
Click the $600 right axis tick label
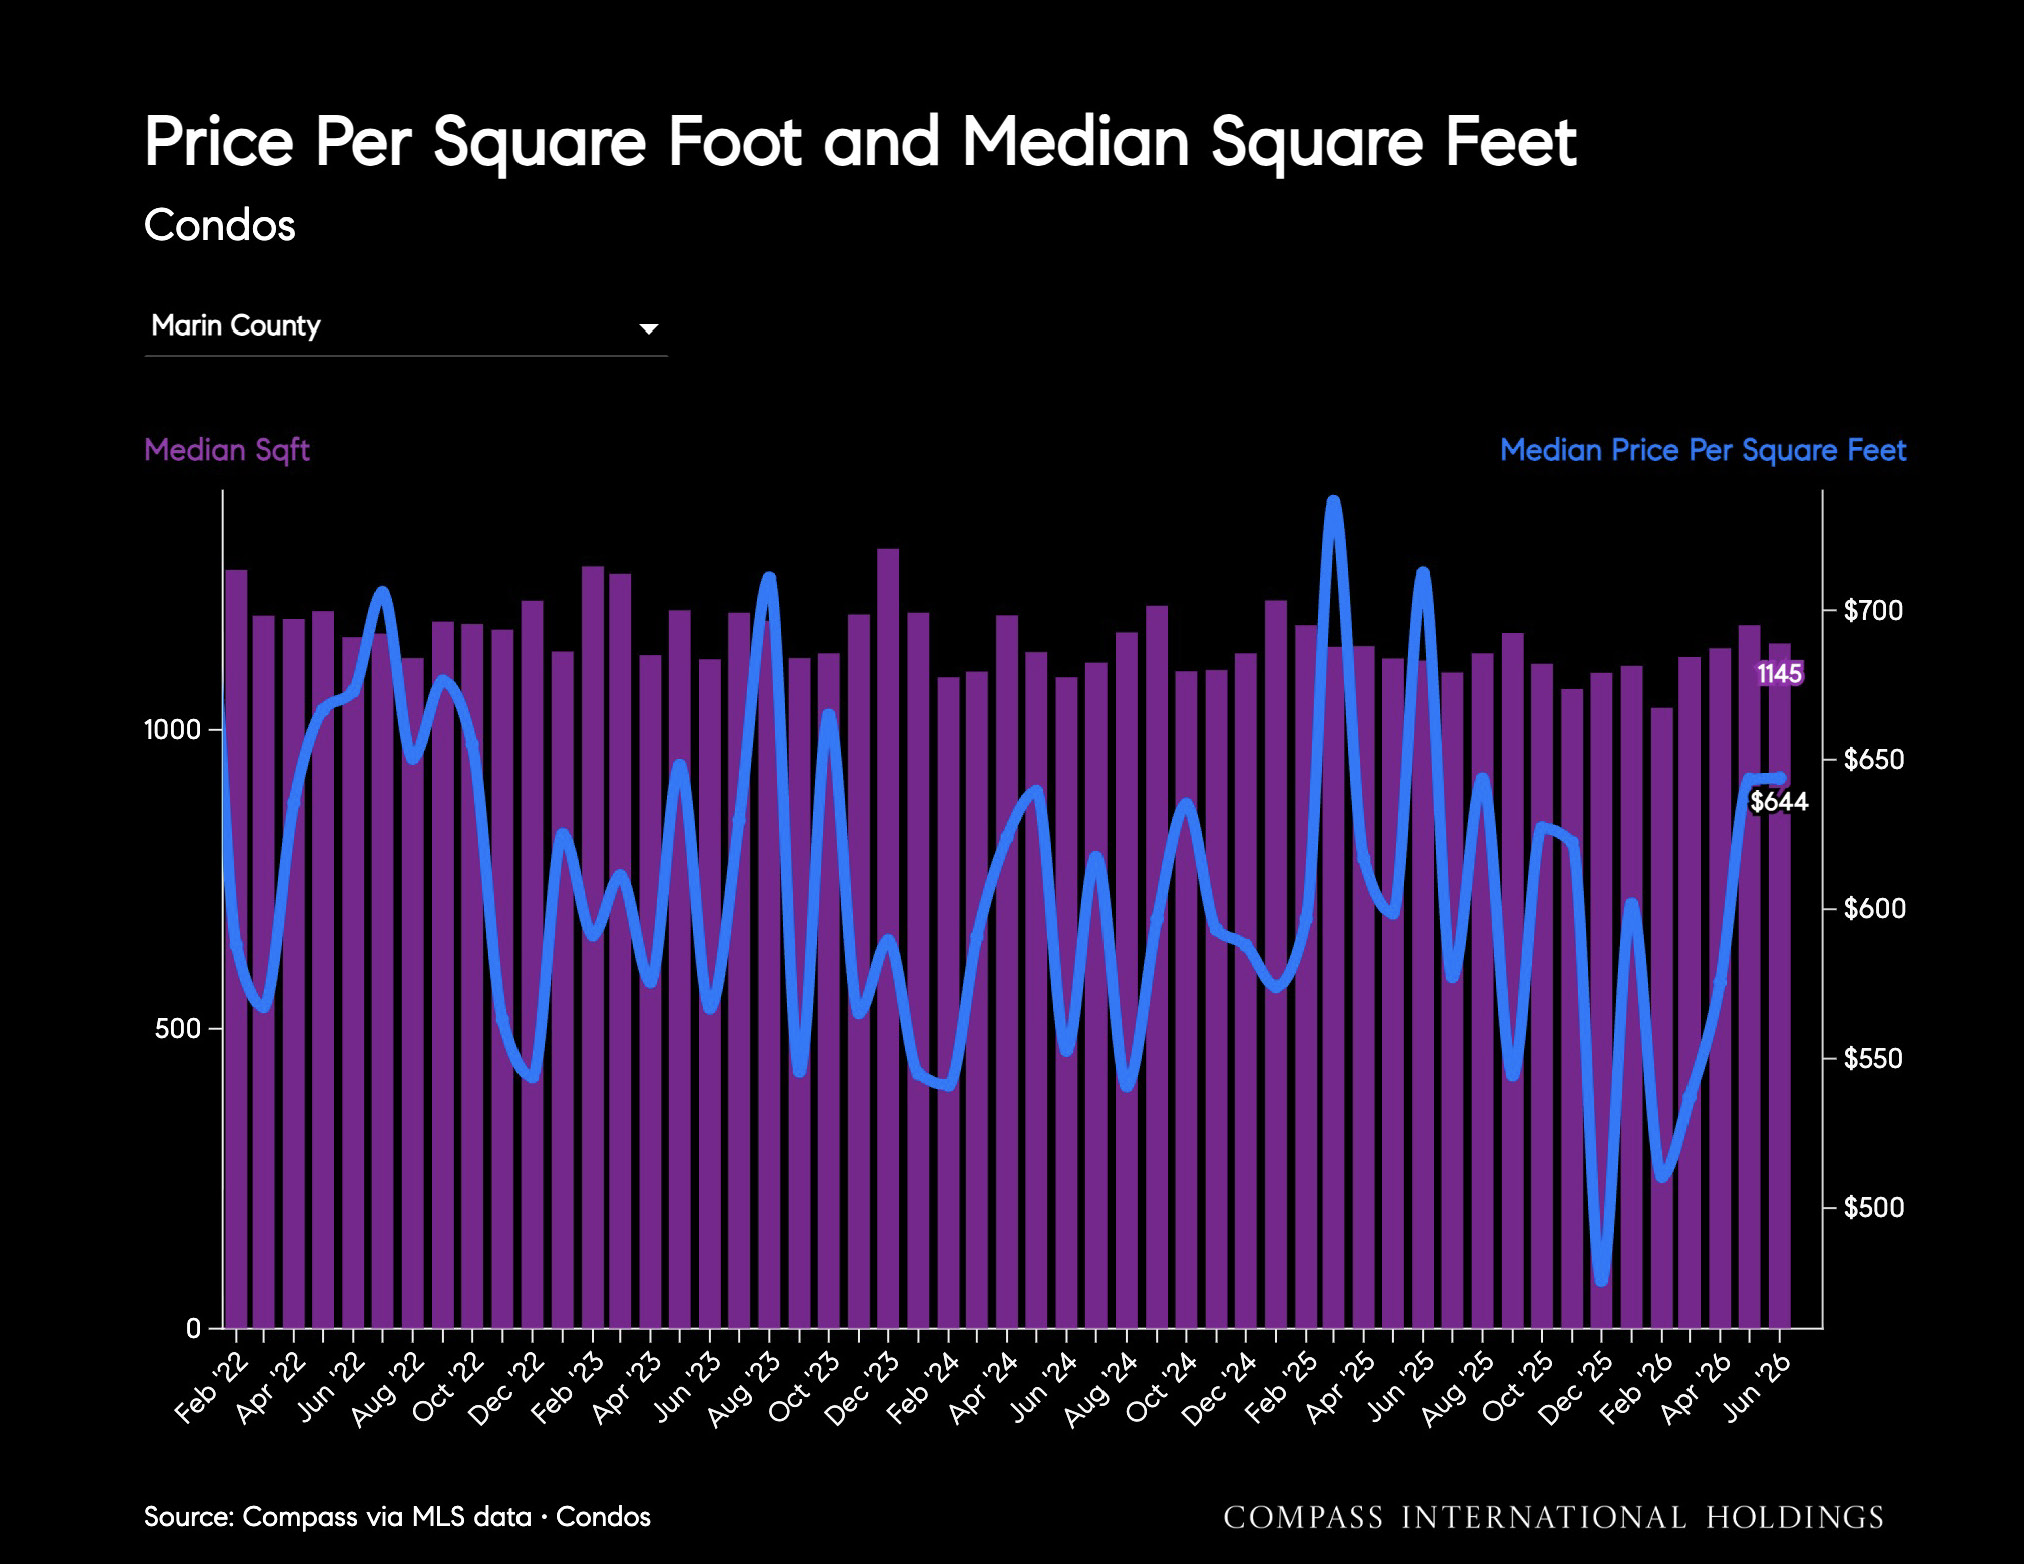pyautogui.click(x=1874, y=909)
